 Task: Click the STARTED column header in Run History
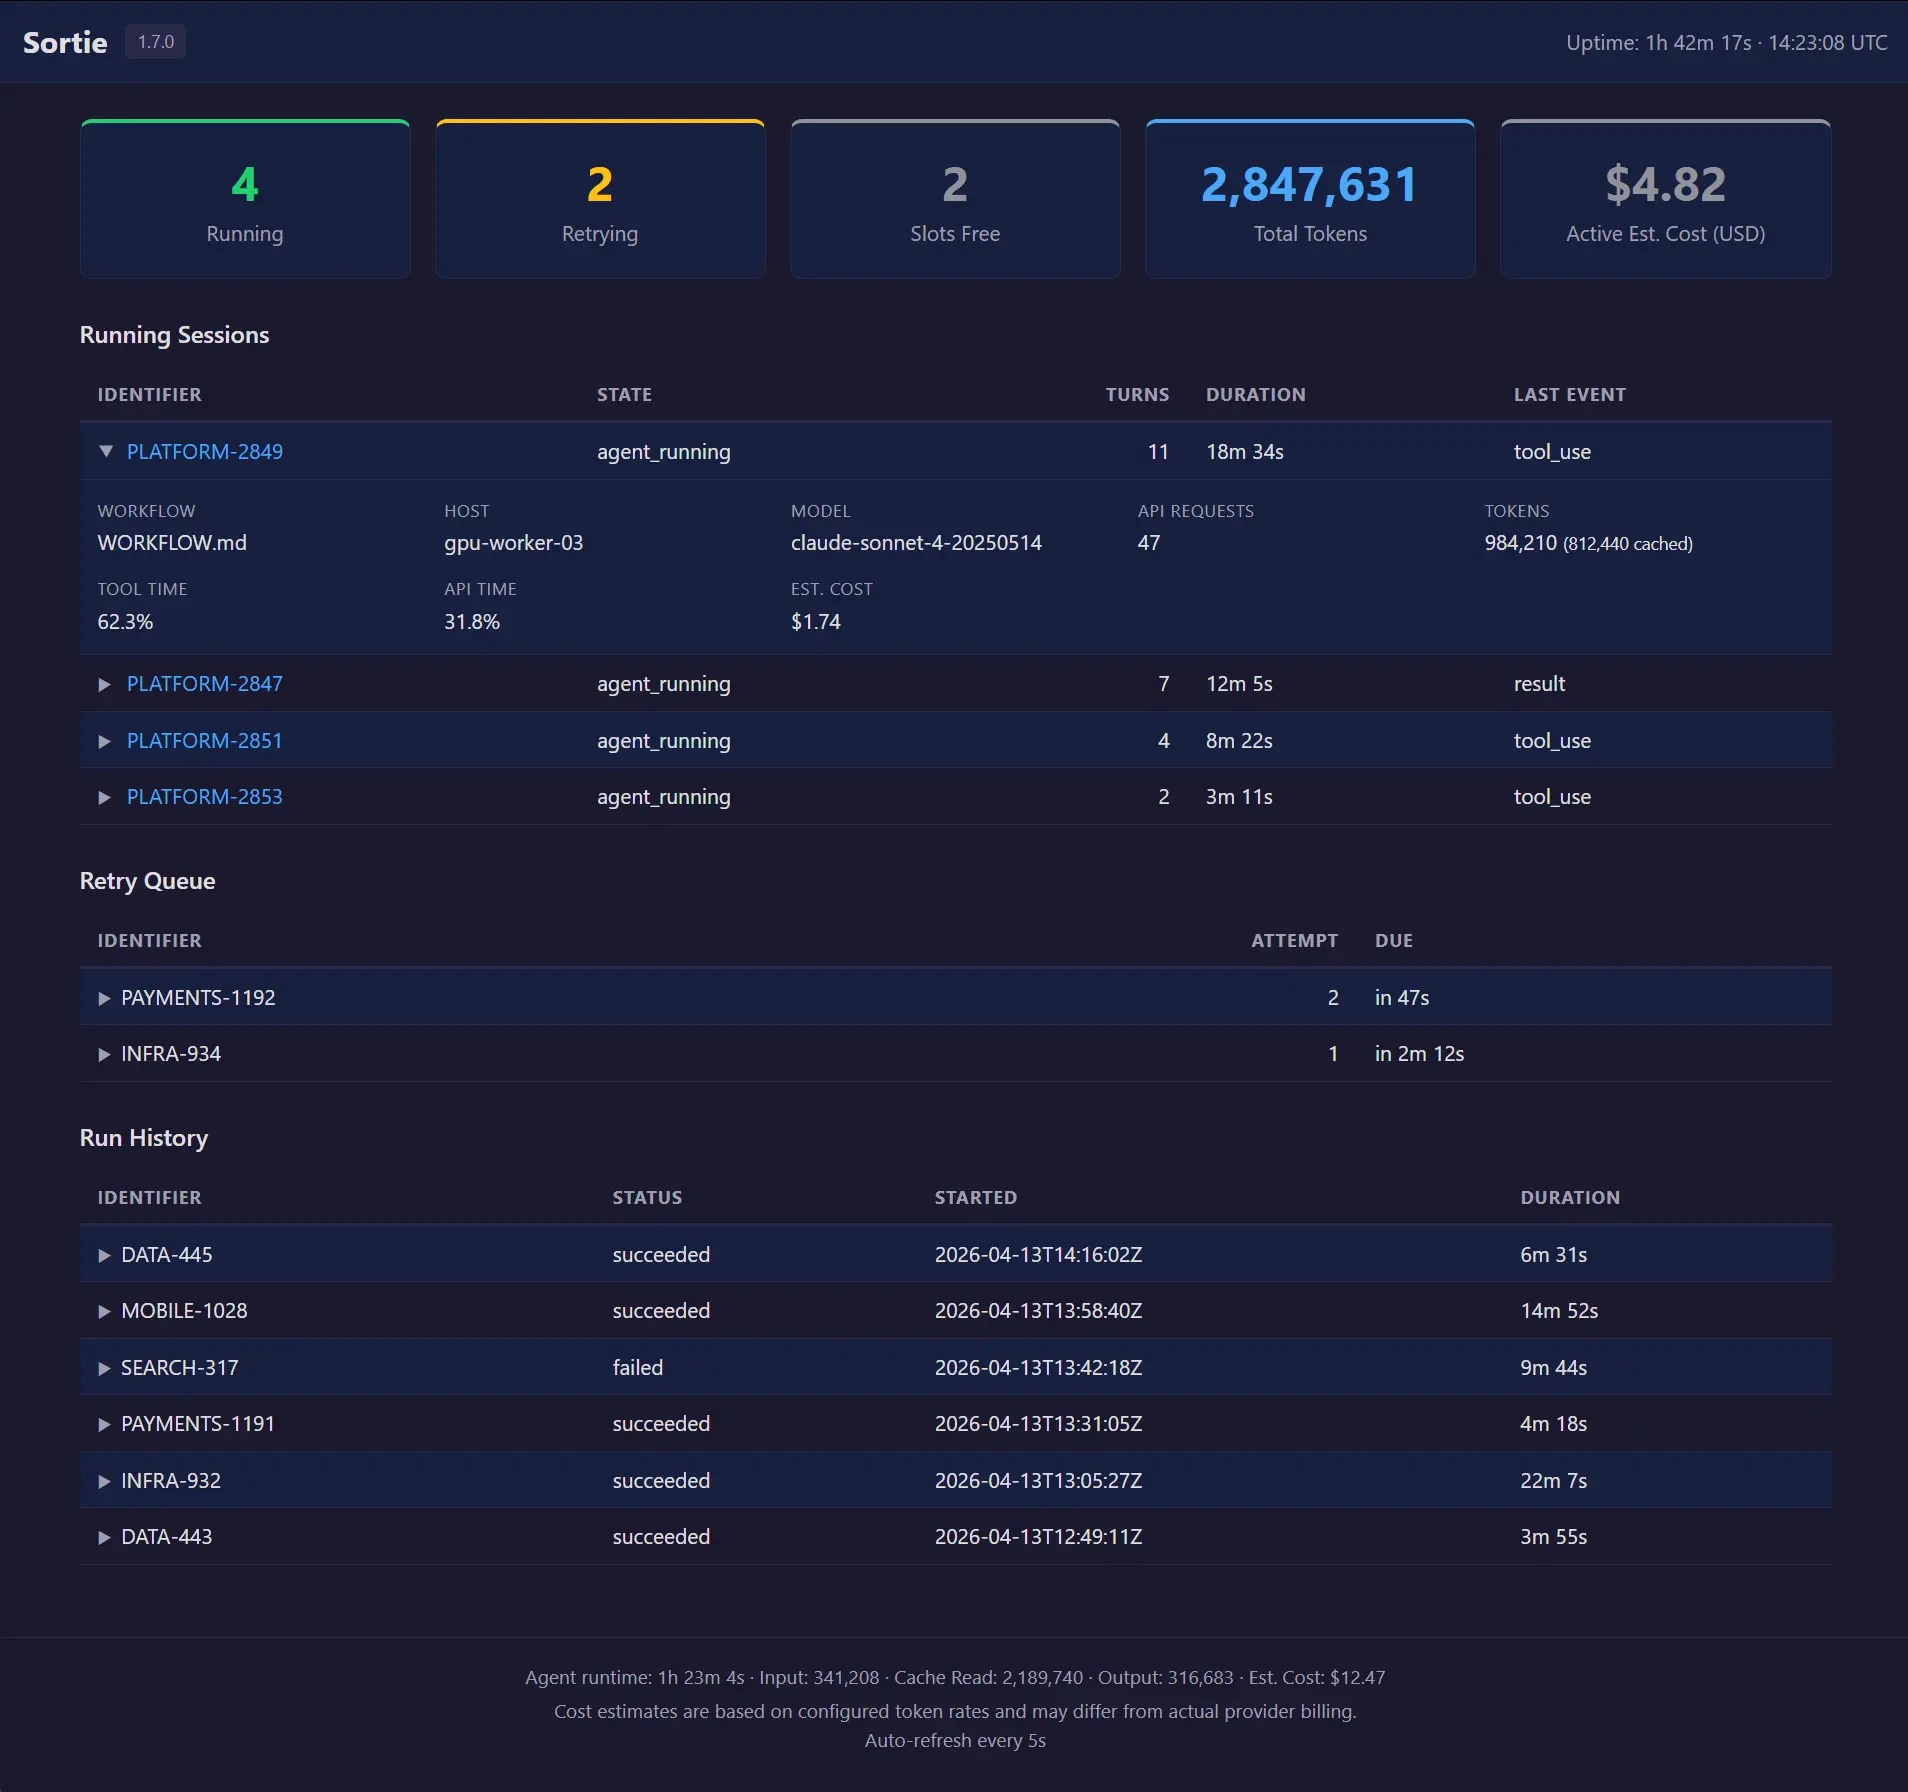976,1198
